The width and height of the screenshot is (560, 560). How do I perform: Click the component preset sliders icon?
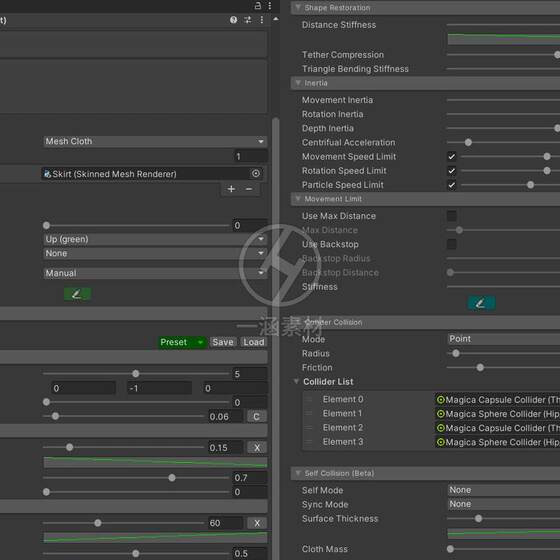[248, 20]
